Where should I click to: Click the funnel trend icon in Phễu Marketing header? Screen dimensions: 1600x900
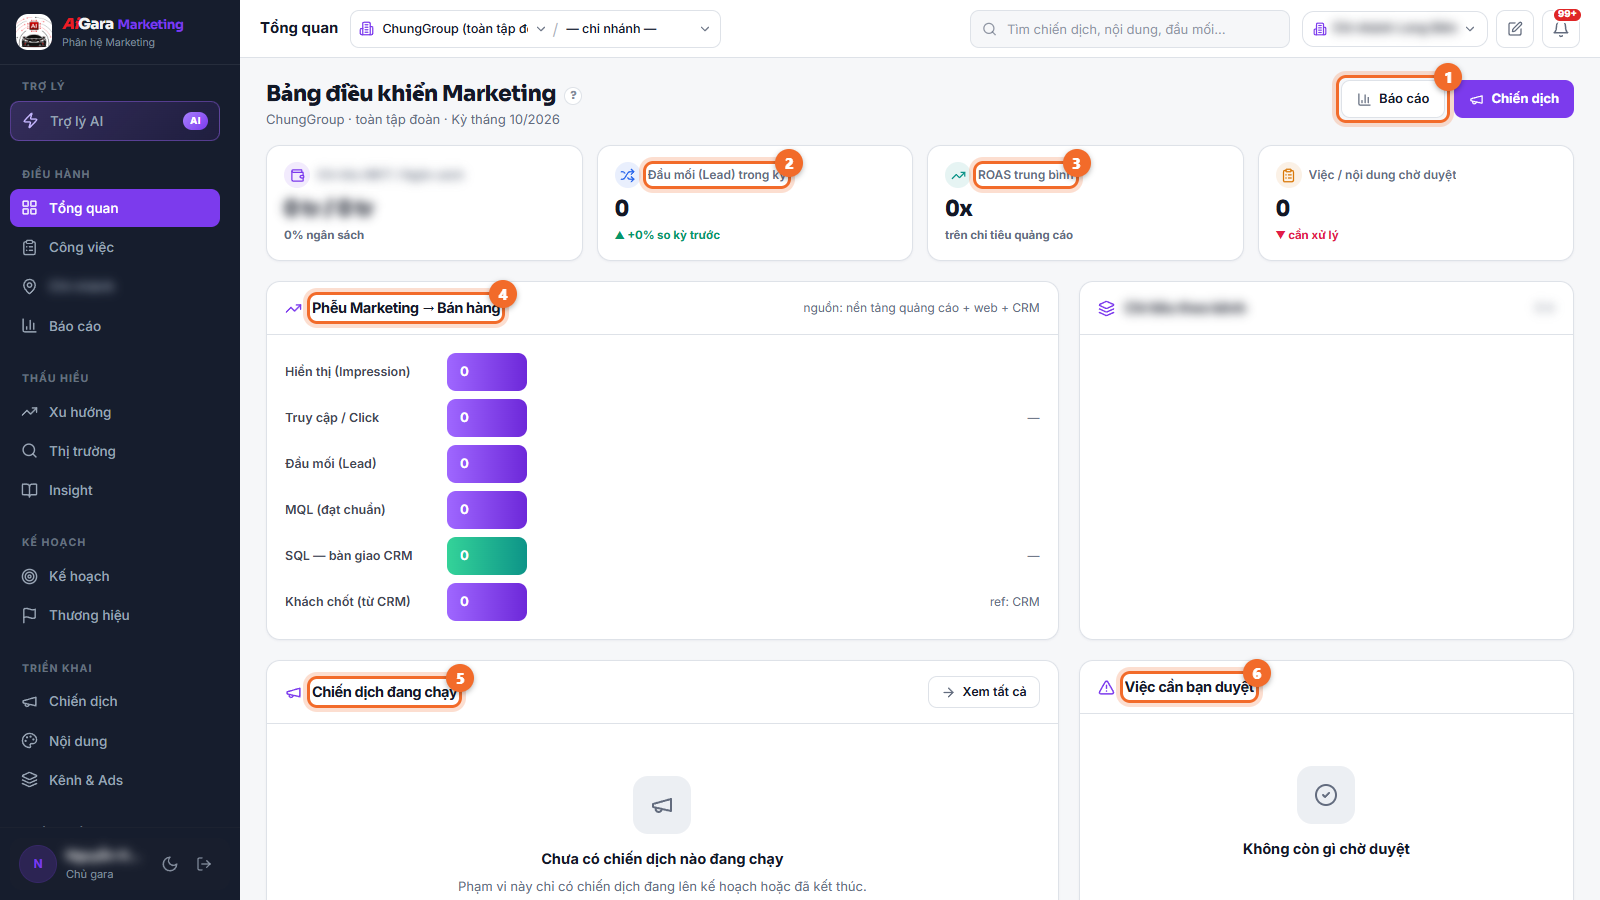pyautogui.click(x=293, y=308)
